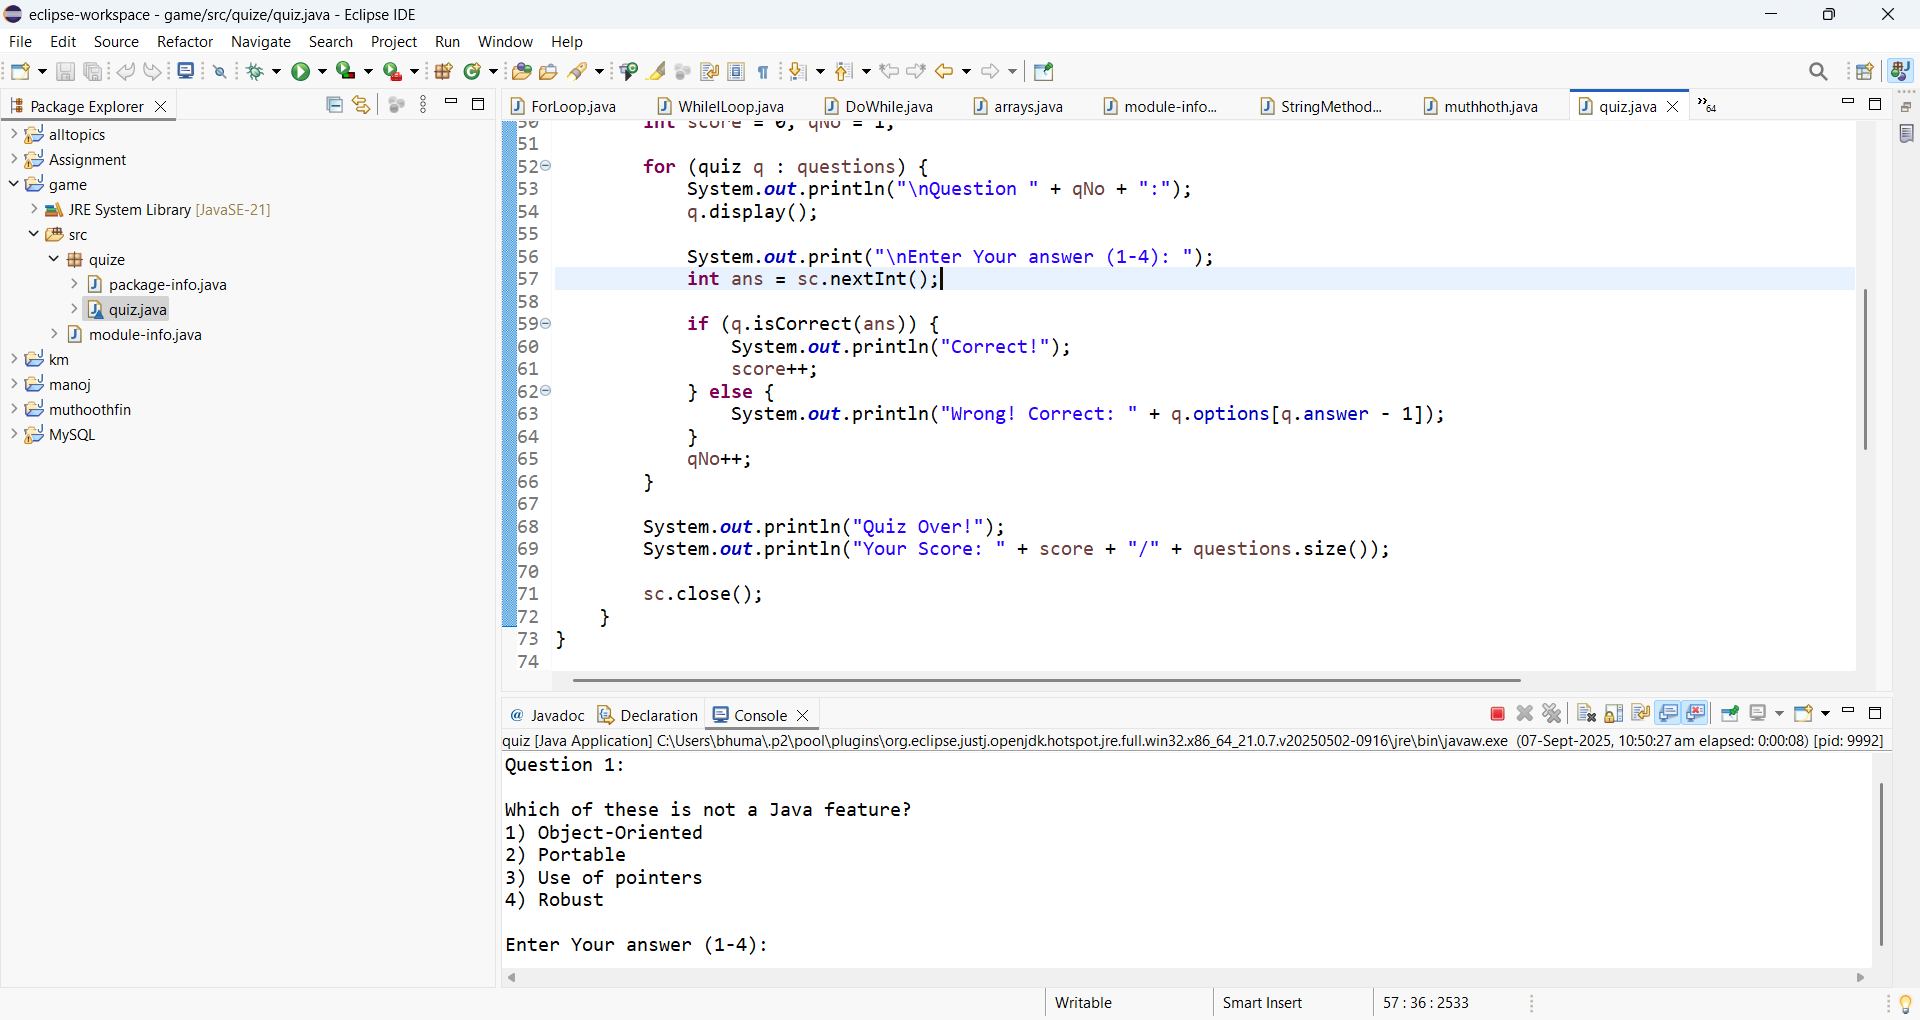Collapse the src folder
Image resolution: width=1920 pixels, height=1020 pixels.
33,234
